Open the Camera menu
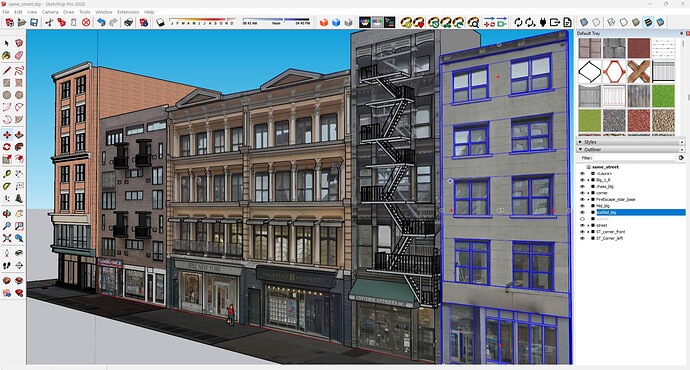Screen dimensions: 690x370 click(50, 12)
